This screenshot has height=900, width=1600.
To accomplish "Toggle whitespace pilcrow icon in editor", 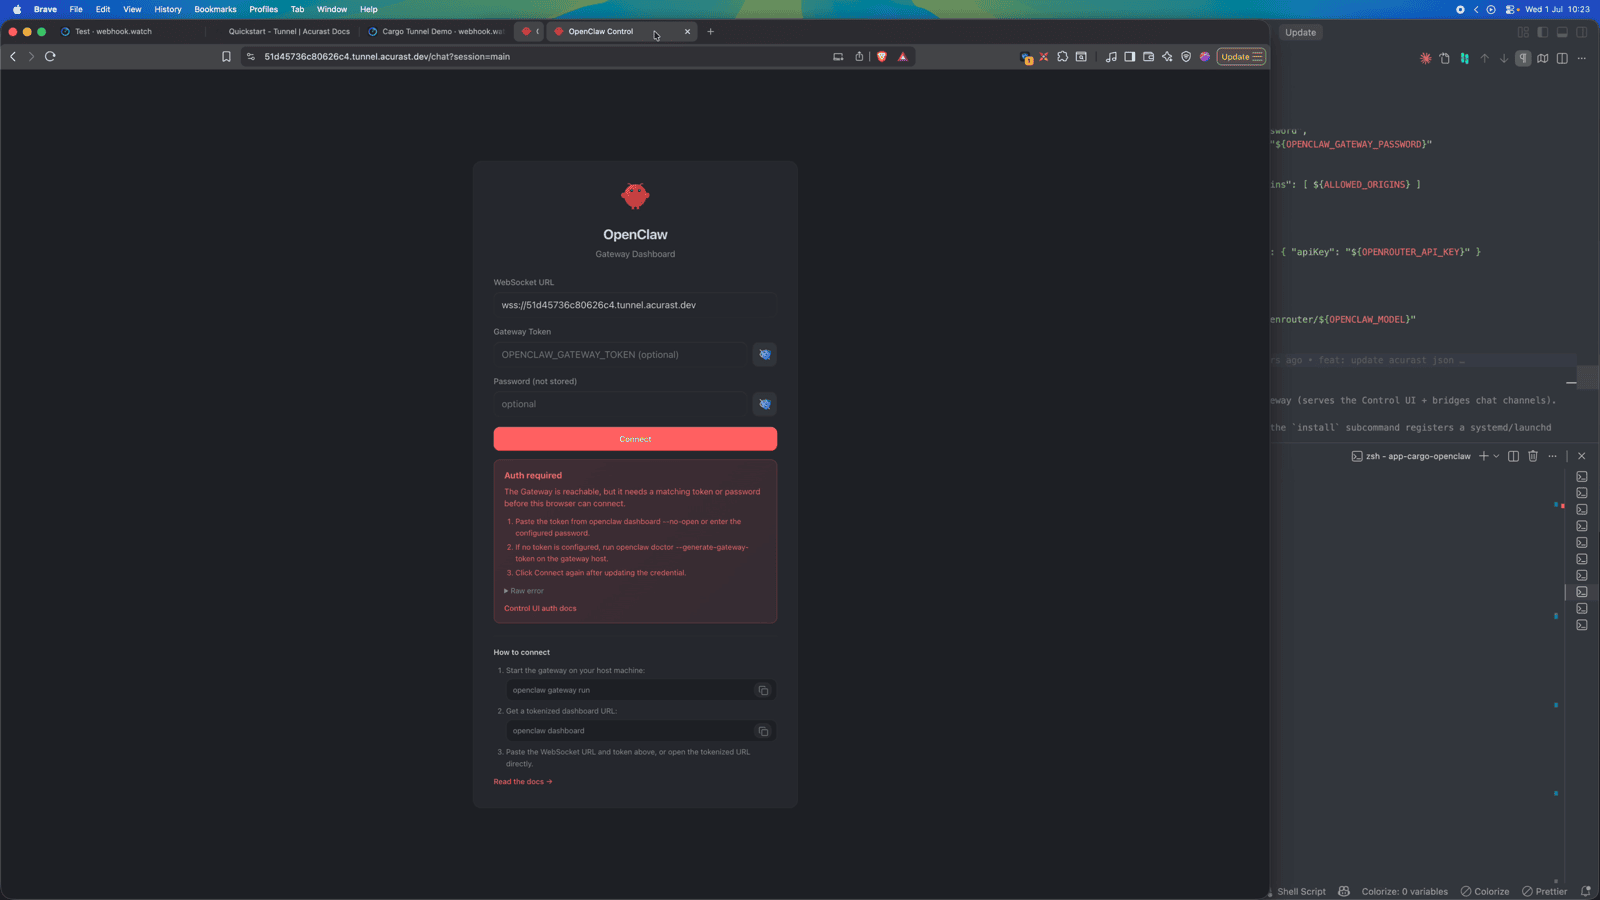I will click(1523, 58).
